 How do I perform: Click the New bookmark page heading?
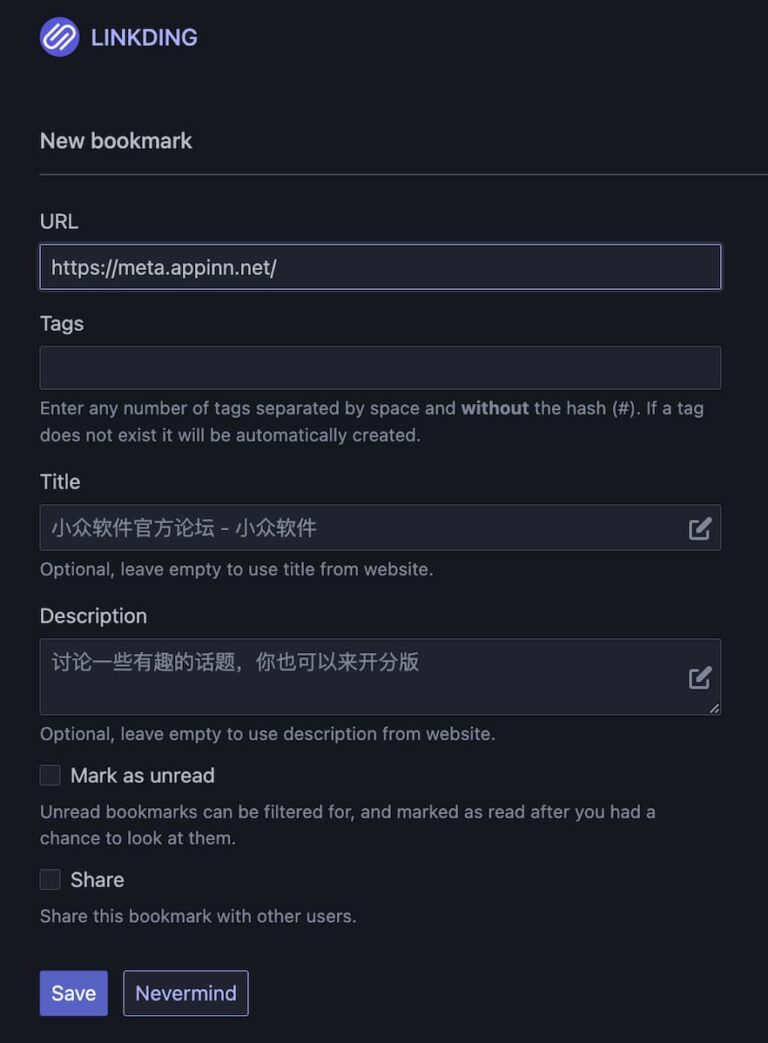click(x=115, y=141)
